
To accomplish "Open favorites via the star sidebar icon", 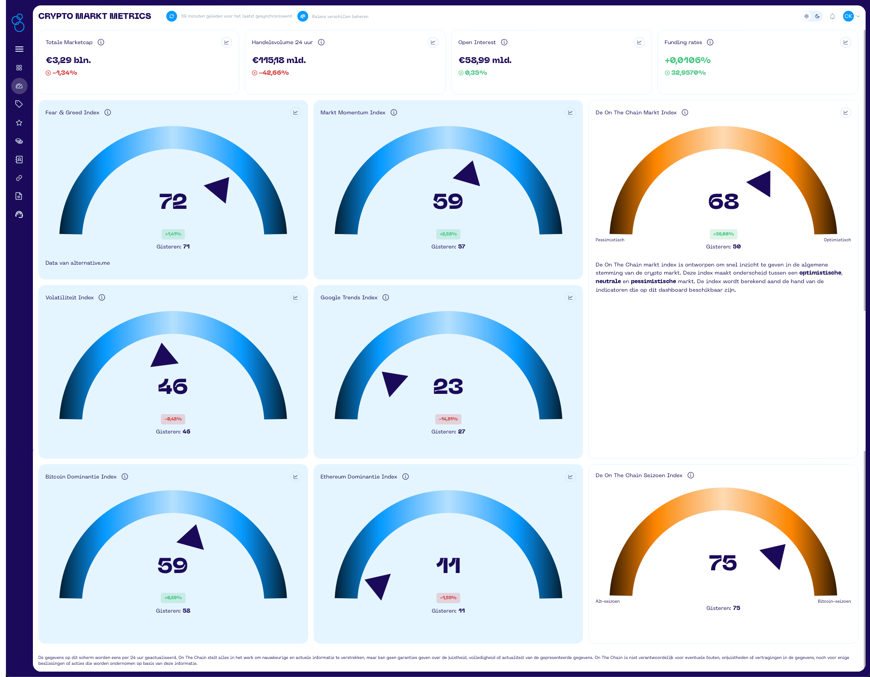I will [18, 121].
